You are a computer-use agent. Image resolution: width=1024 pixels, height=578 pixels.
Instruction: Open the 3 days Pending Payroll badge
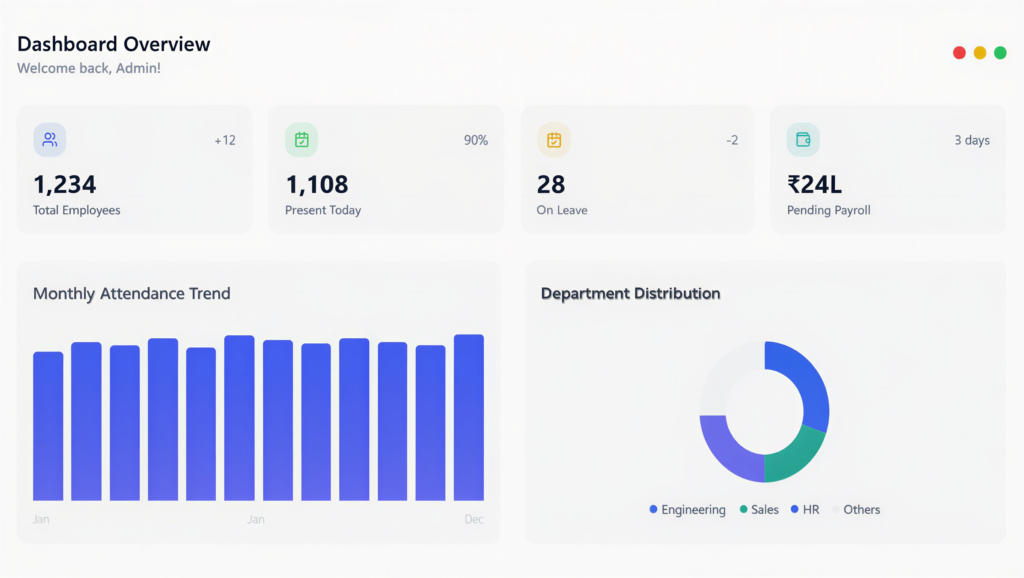(971, 140)
